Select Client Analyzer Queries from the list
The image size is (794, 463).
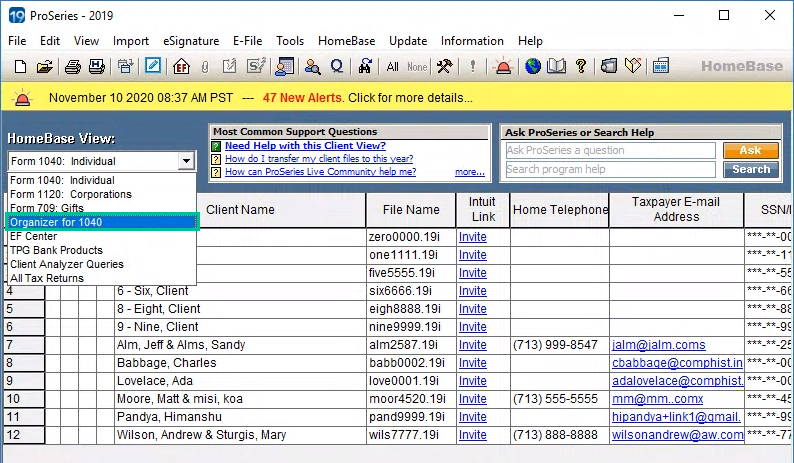[101, 264]
